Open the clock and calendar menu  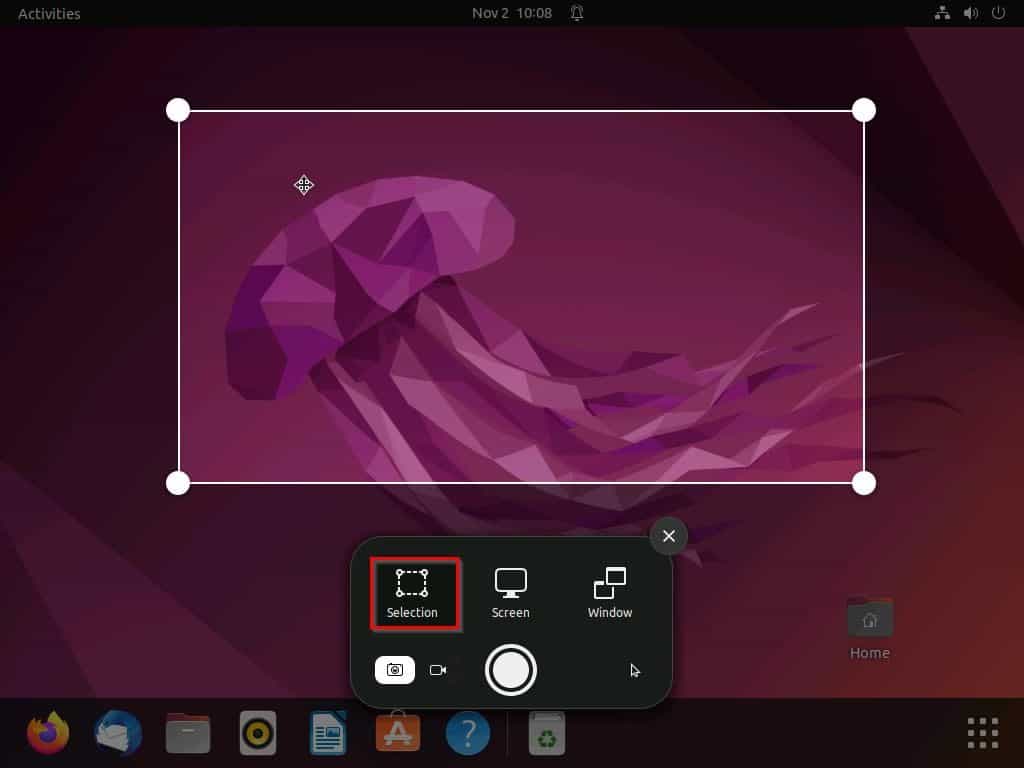click(x=512, y=13)
